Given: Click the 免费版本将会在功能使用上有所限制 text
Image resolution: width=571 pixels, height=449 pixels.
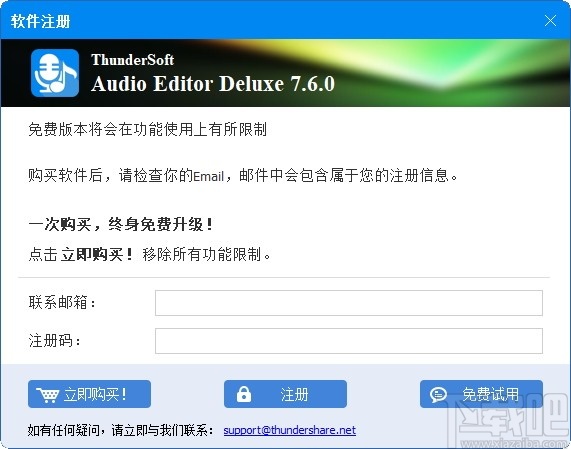Looking at the screenshot, I should point(147,129).
